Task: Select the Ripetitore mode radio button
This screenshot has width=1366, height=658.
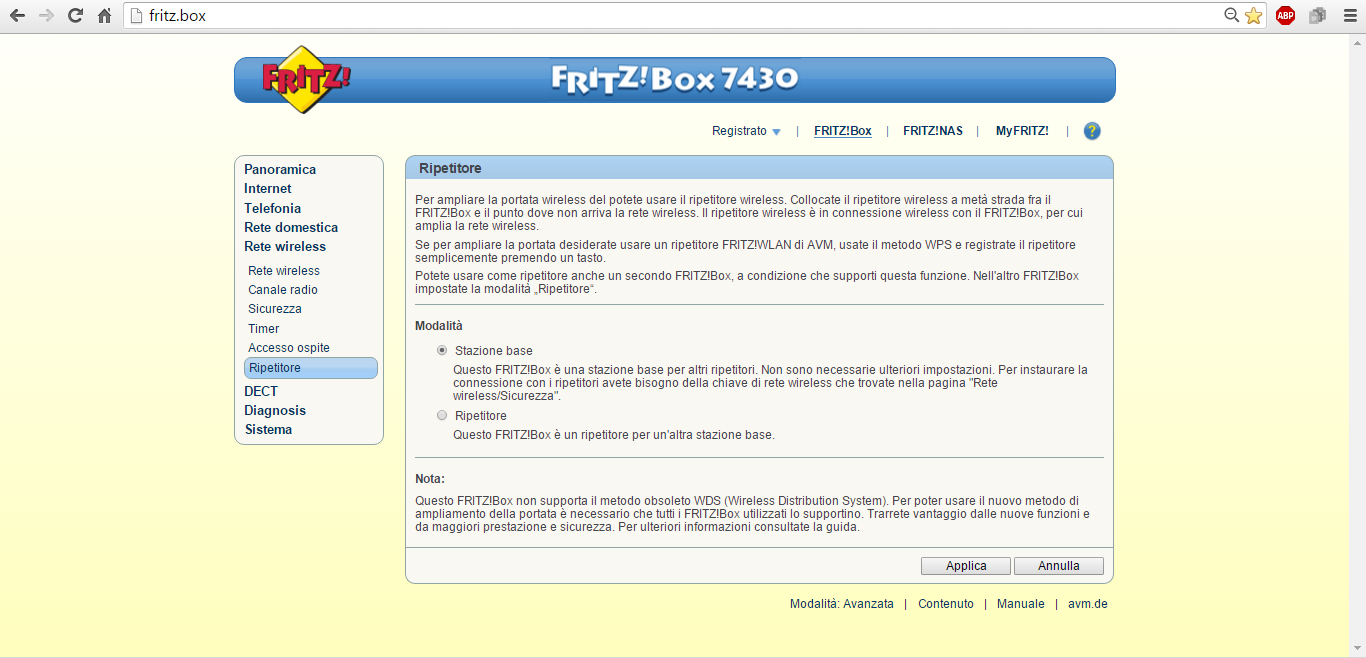Action: click(x=442, y=415)
